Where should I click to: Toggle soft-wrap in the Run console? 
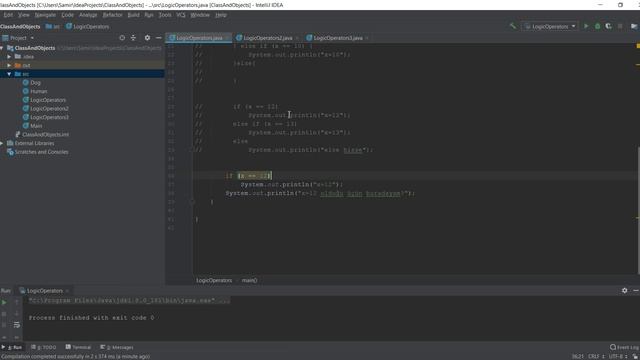17,325
